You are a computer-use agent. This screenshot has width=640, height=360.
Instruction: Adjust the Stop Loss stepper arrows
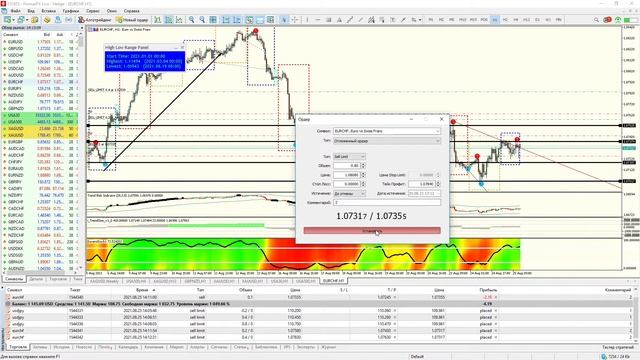coord(363,184)
